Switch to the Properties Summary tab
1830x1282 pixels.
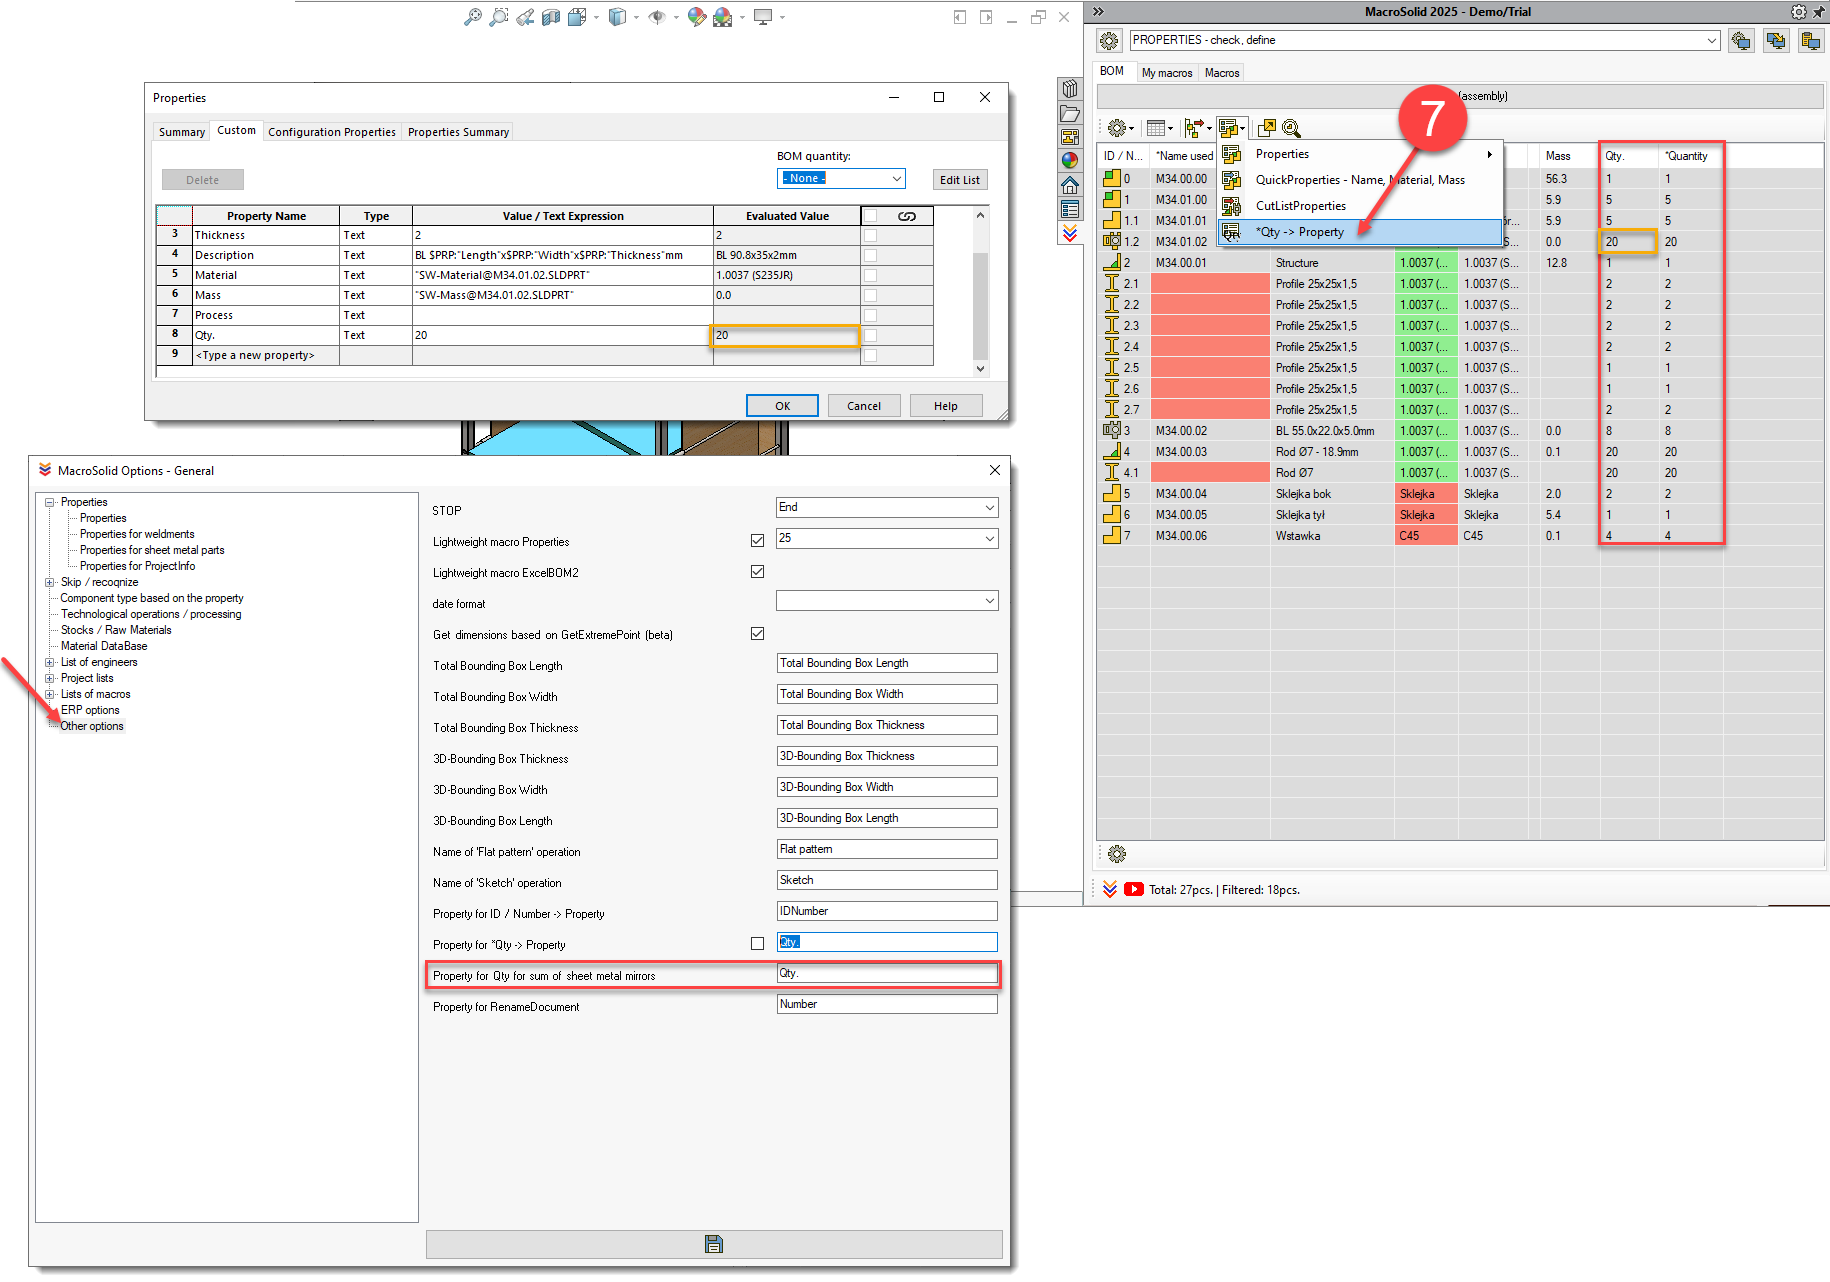(x=458, y=132)
